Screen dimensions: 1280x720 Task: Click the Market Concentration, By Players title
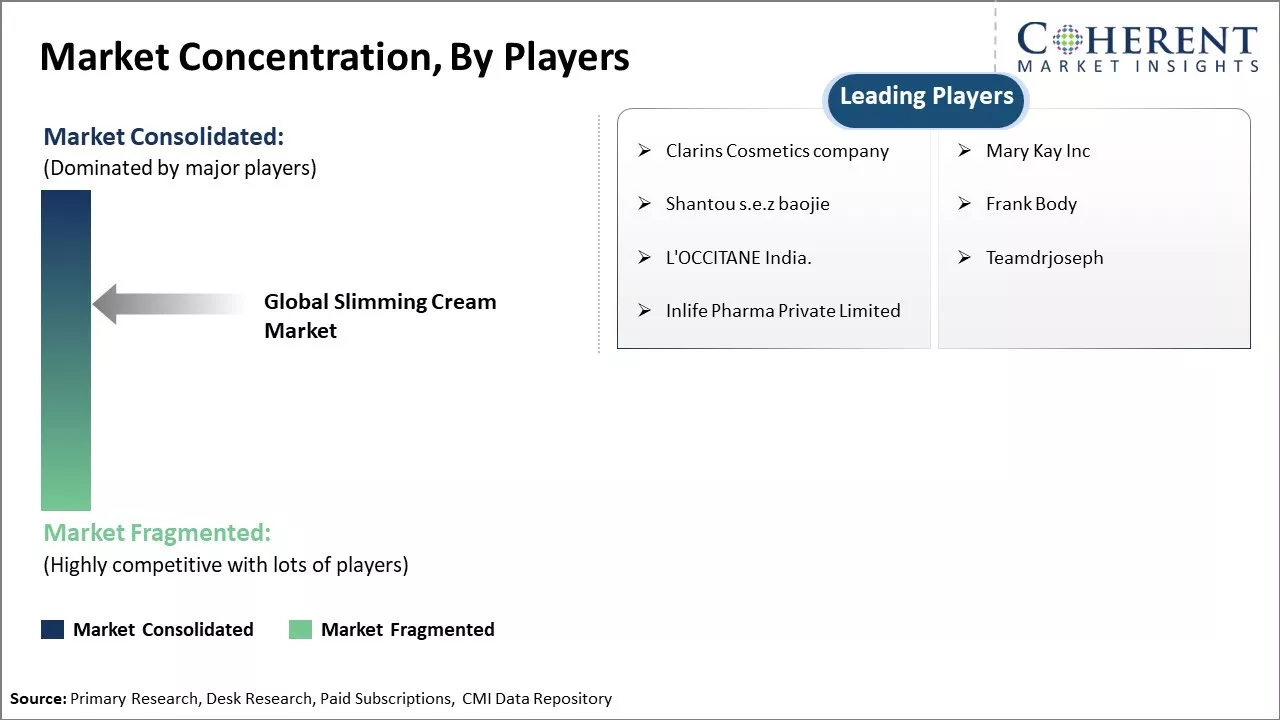point(335,58)
